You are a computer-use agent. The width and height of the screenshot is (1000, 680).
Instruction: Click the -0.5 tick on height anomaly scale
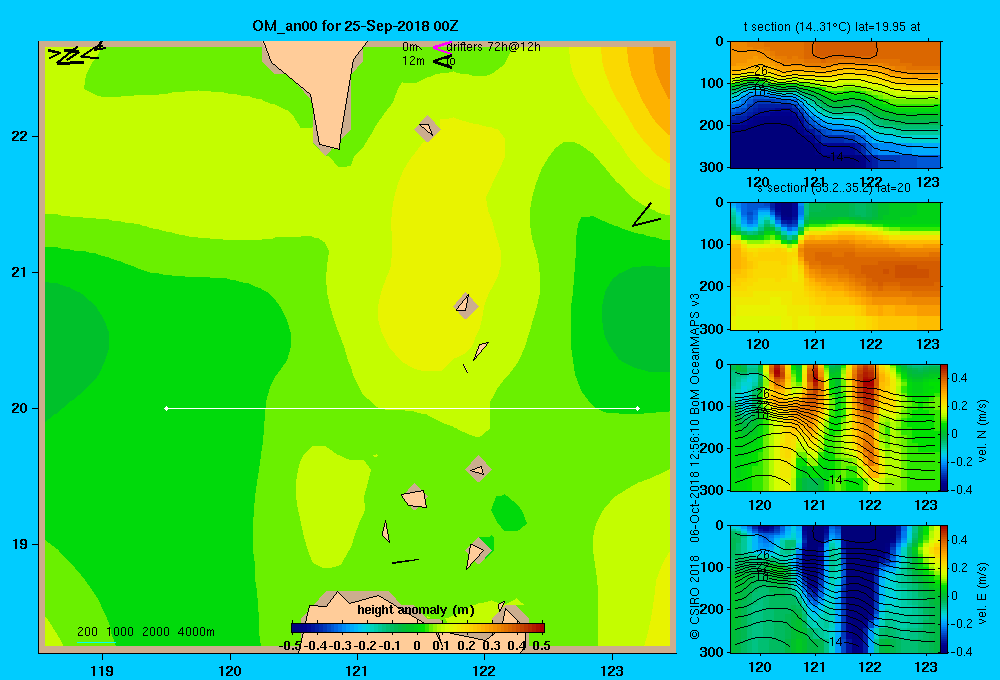click(x=290, y=646)
